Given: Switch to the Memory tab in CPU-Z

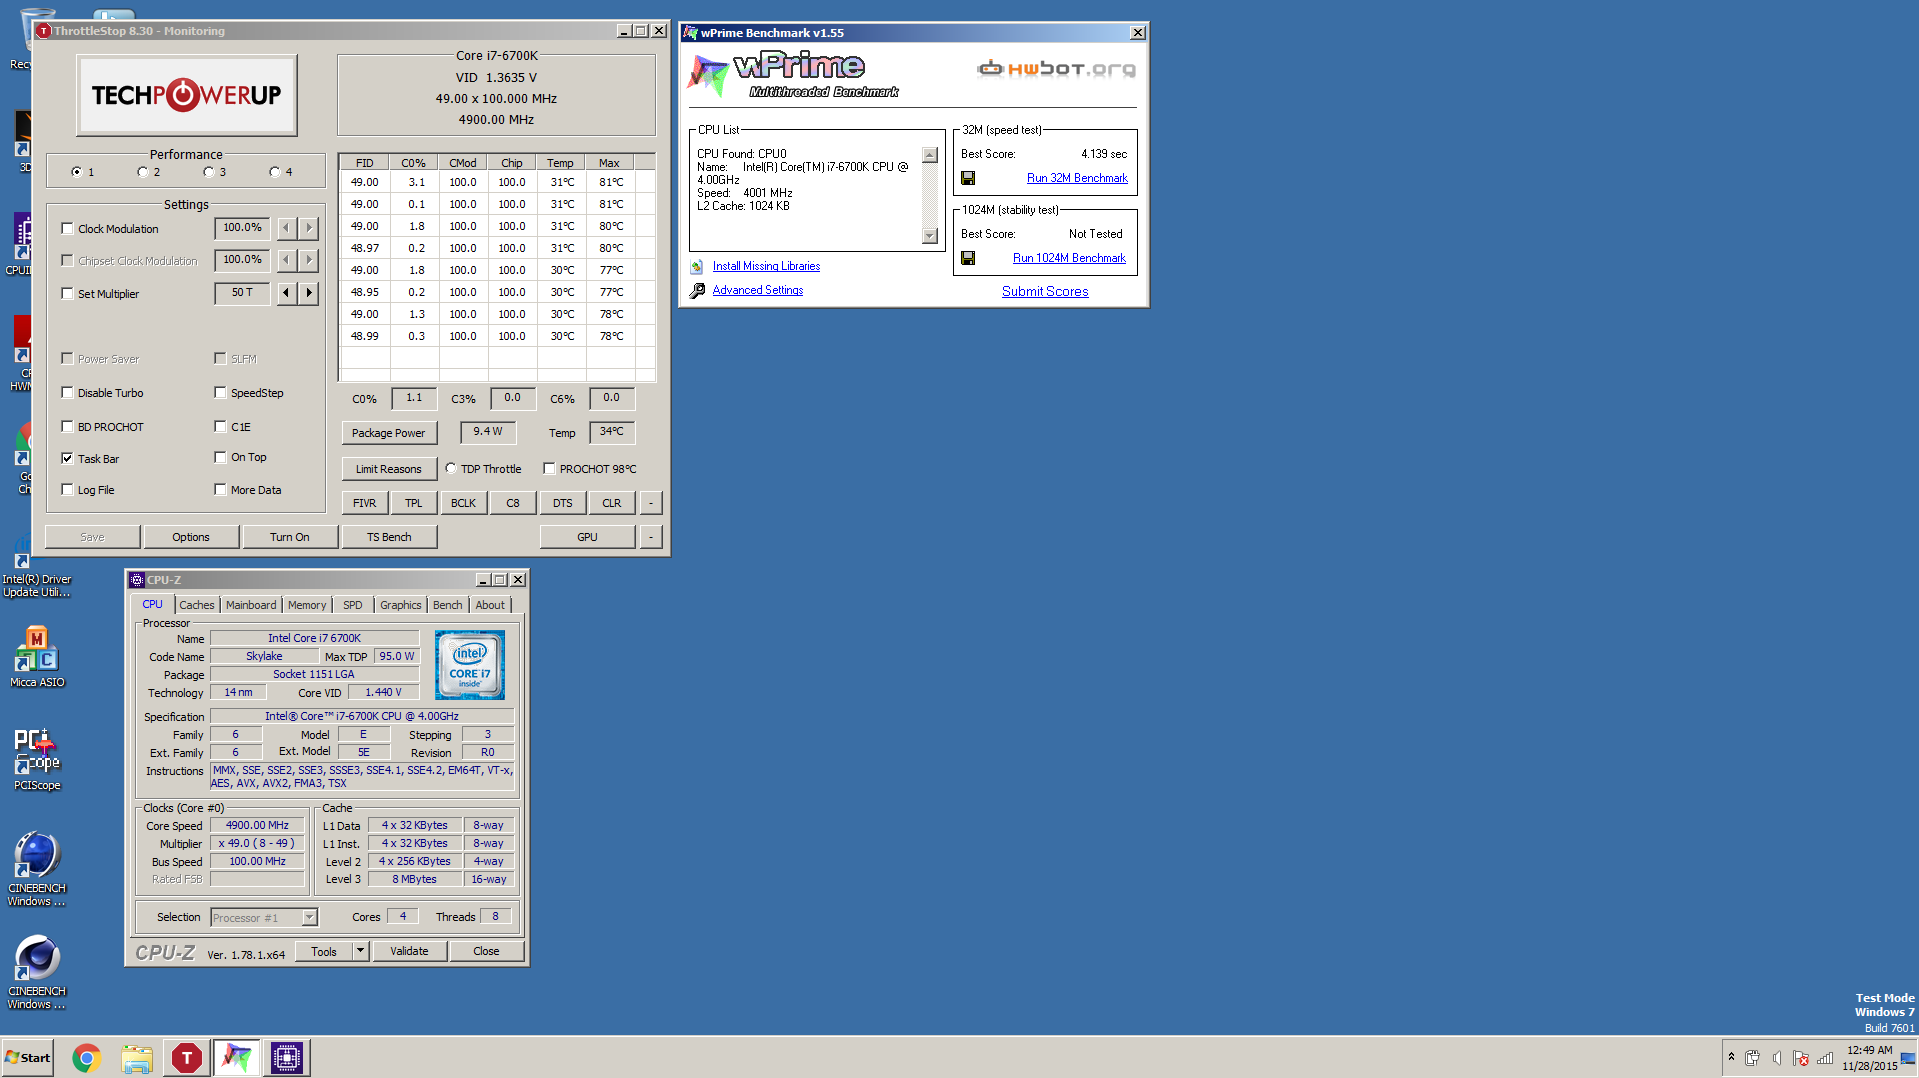Looking at the screenshot, I should tap(307, 605).
